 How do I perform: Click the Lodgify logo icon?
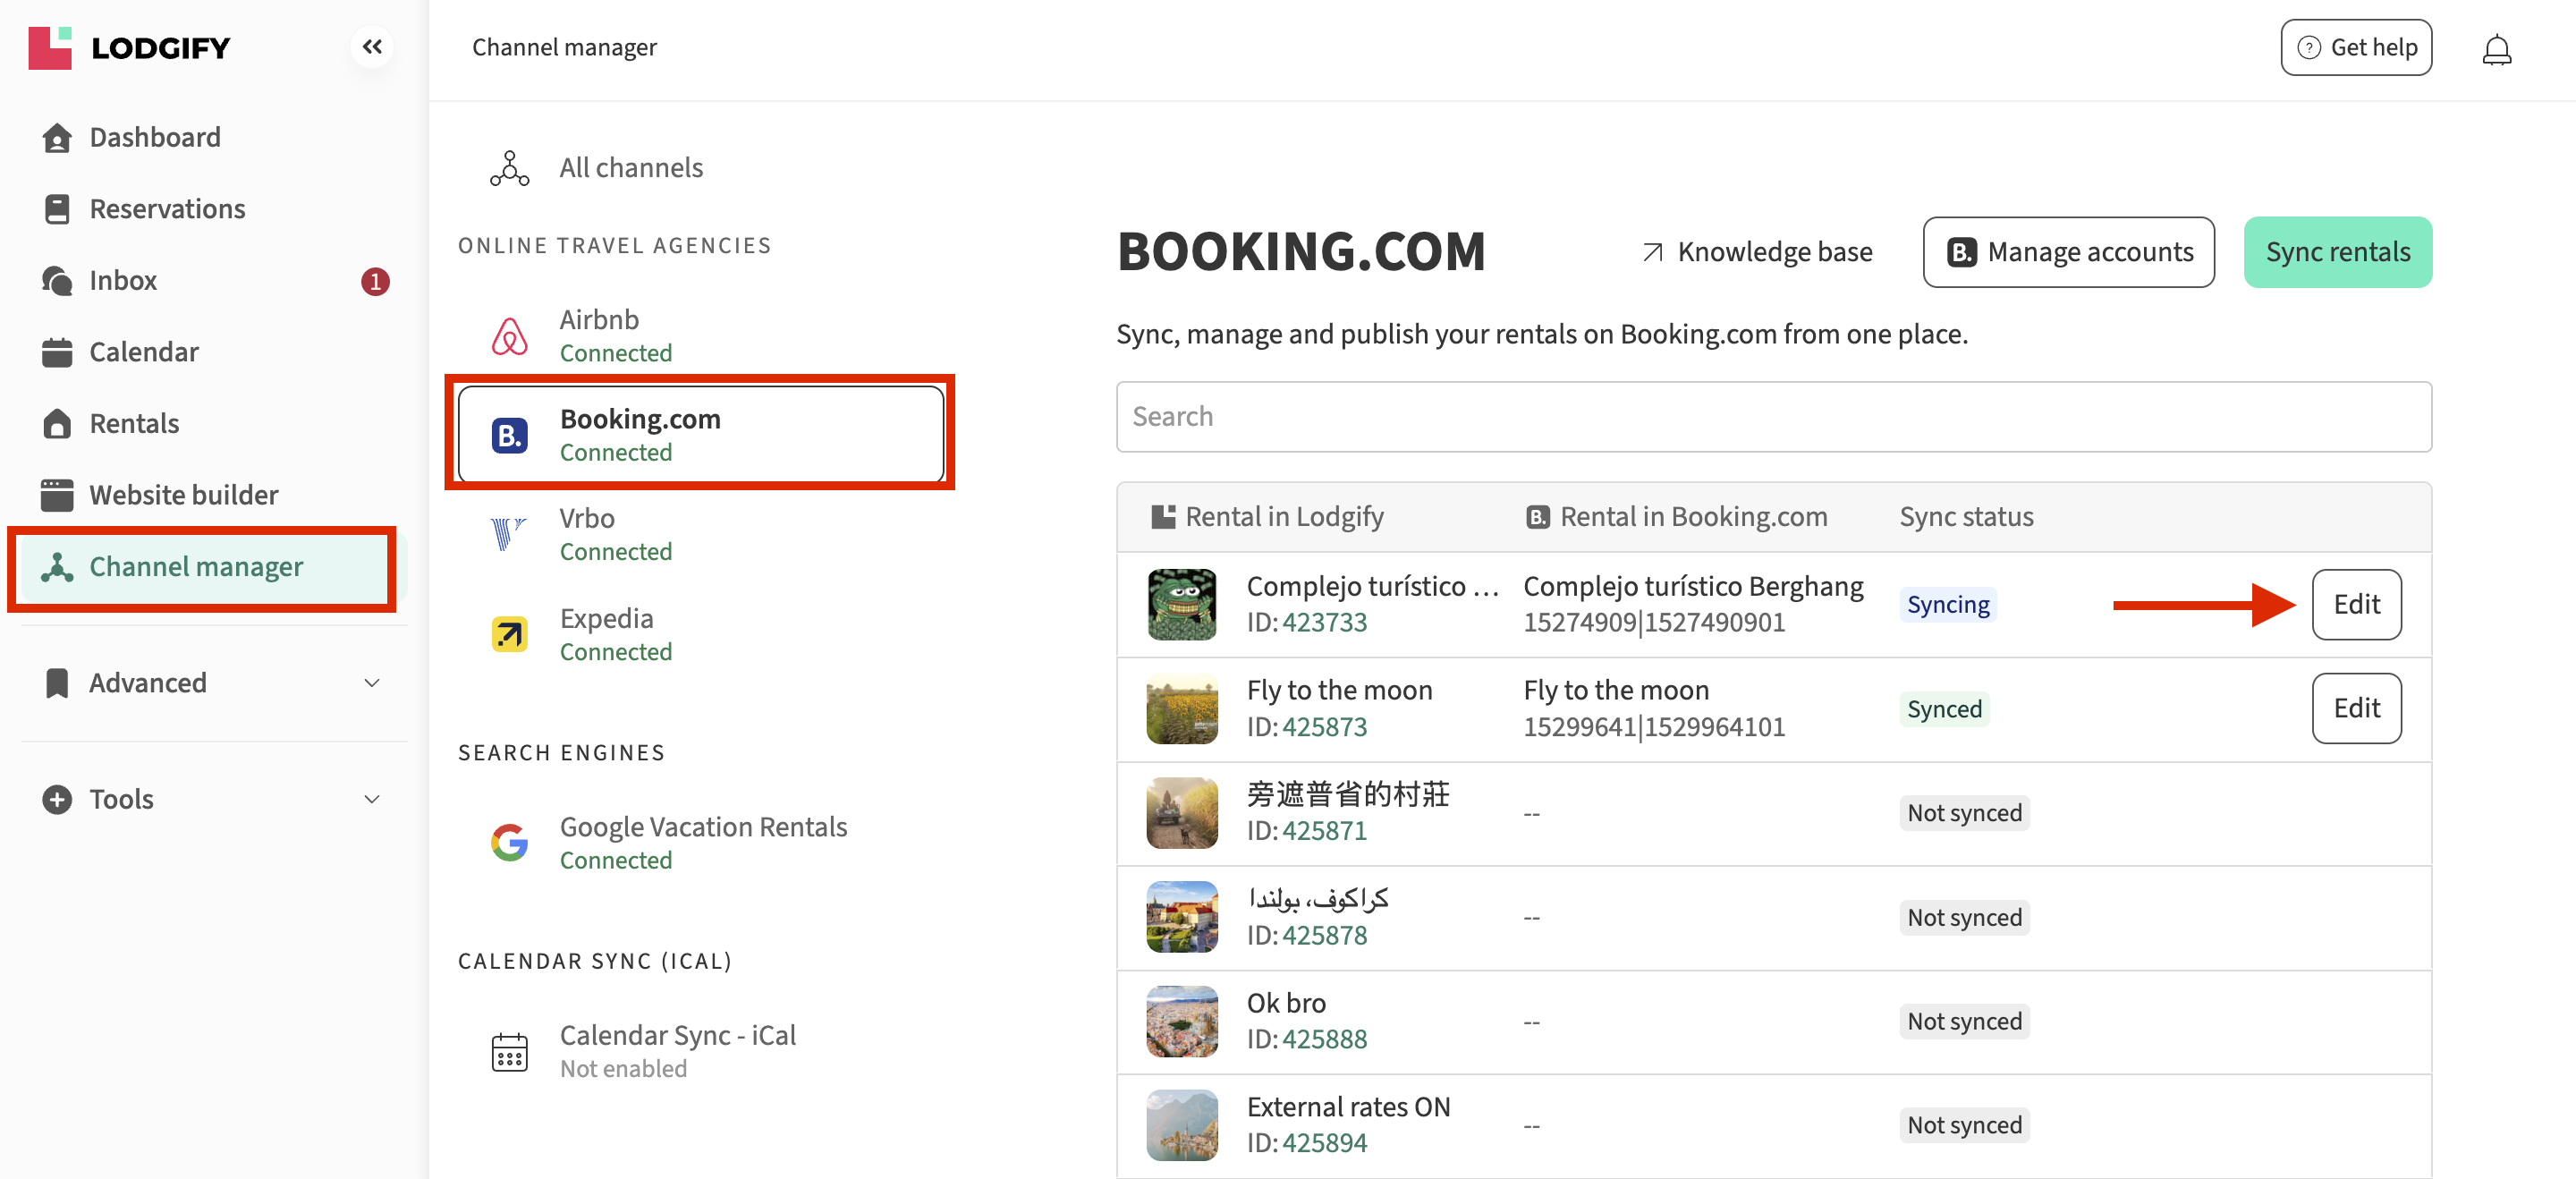coord(50,47)
